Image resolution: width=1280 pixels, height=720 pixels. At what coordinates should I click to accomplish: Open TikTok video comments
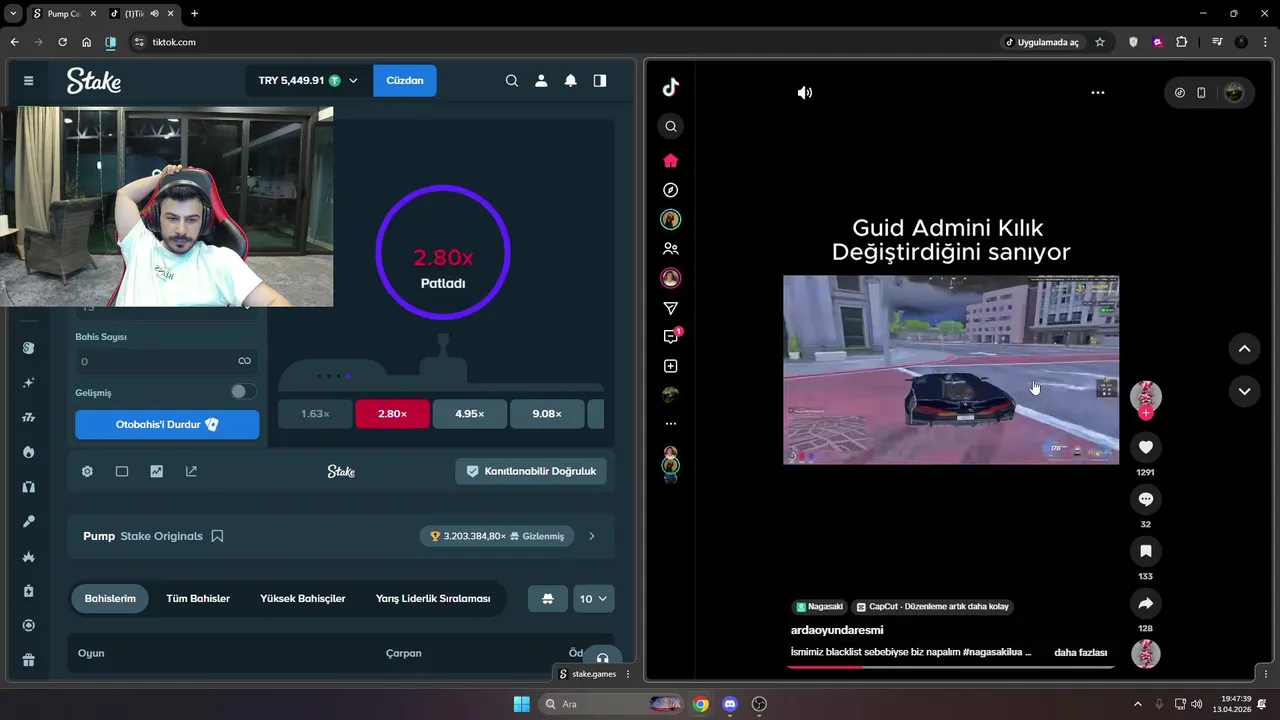pyautogui.click(x=1146, y=499)
